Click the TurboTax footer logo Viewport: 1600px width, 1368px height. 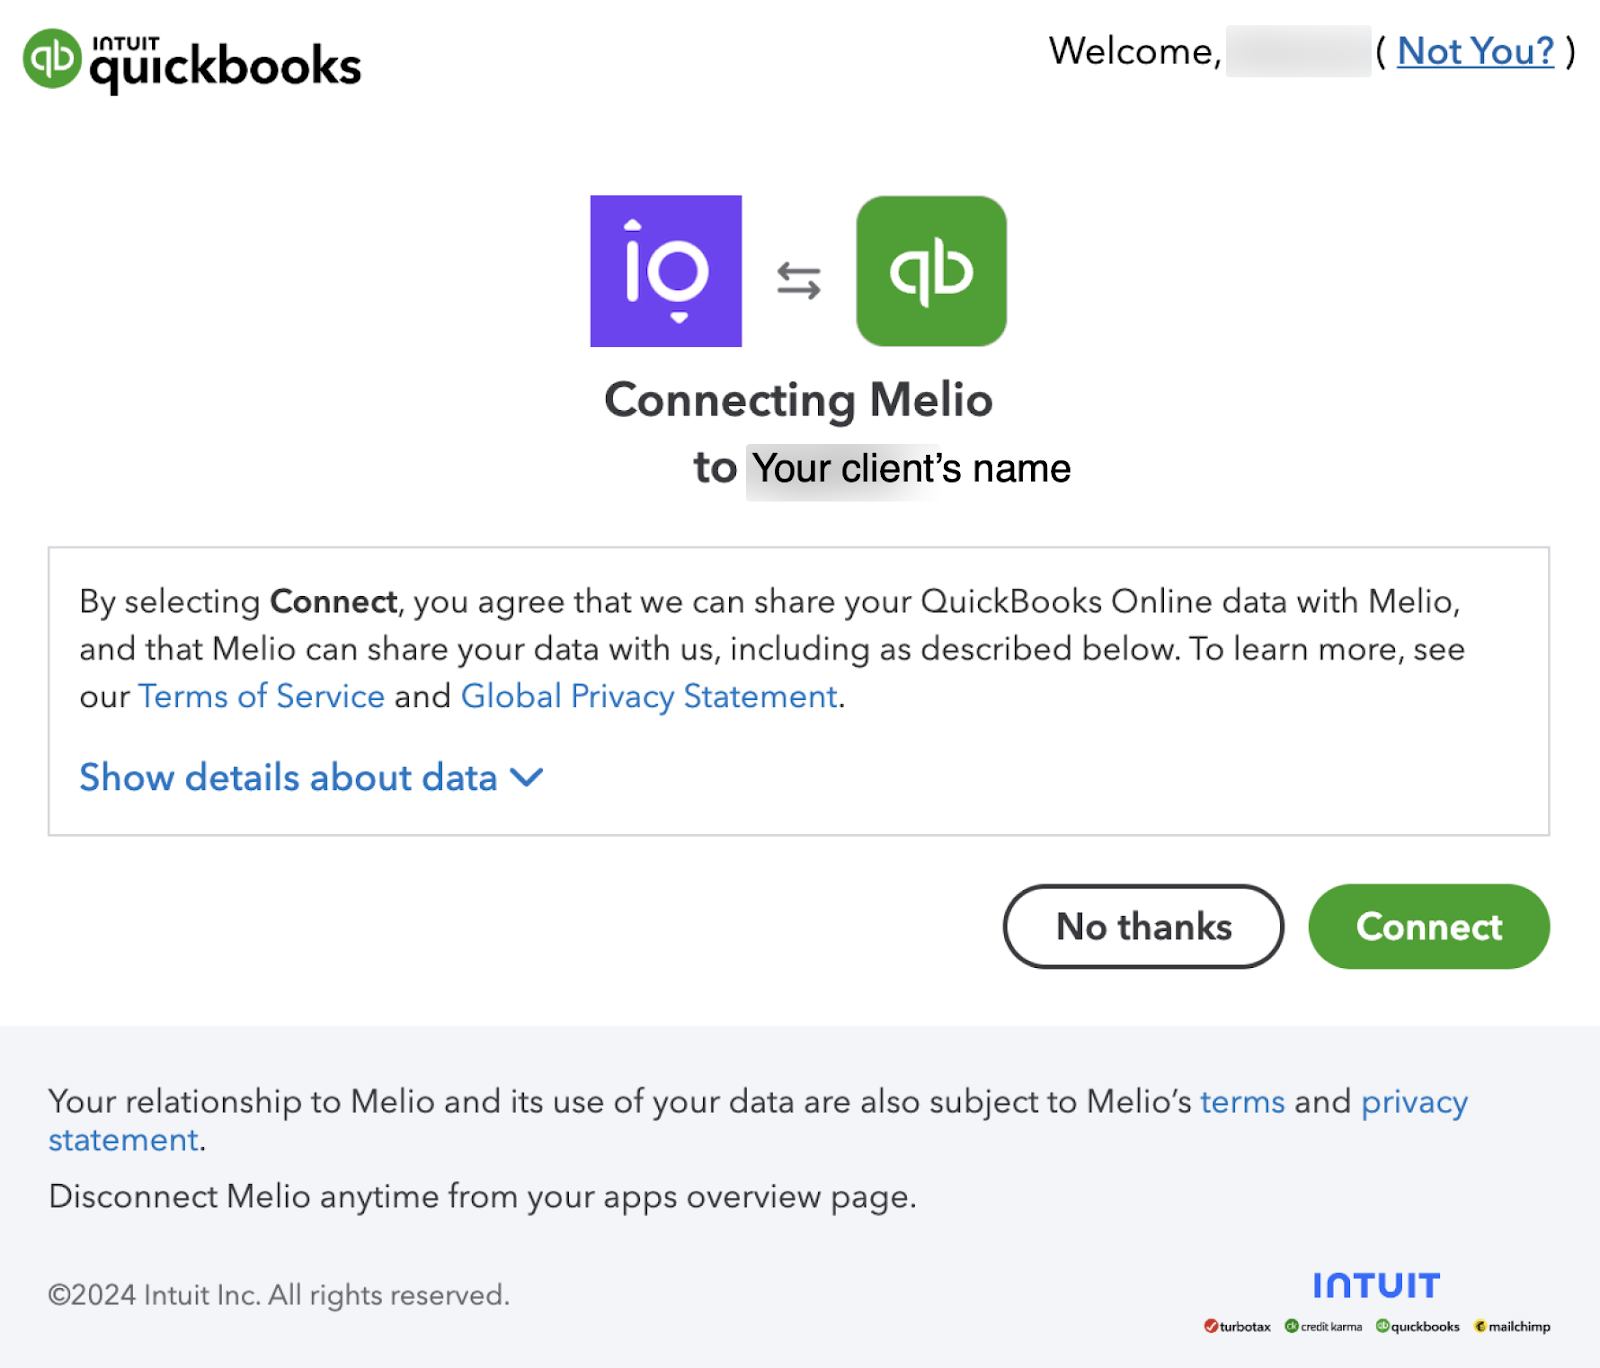1237,1327
